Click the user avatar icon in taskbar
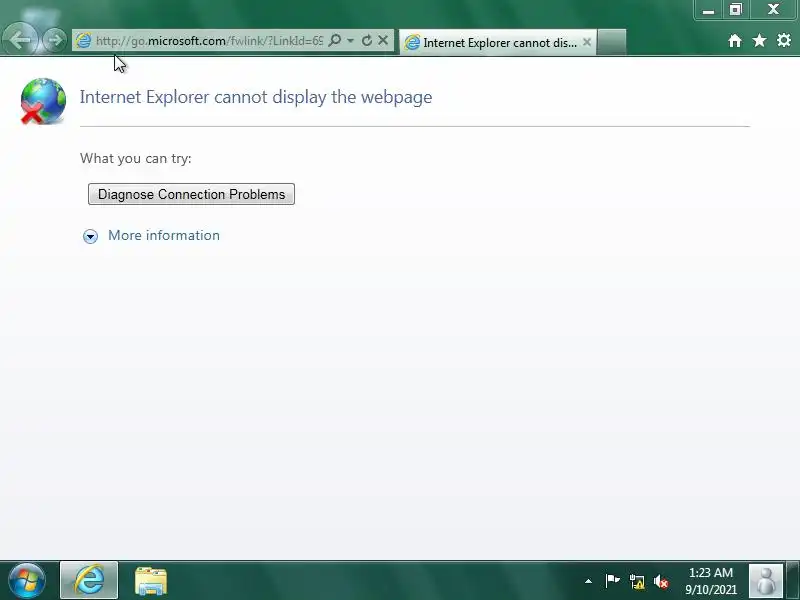 click(x=765, y=581)
